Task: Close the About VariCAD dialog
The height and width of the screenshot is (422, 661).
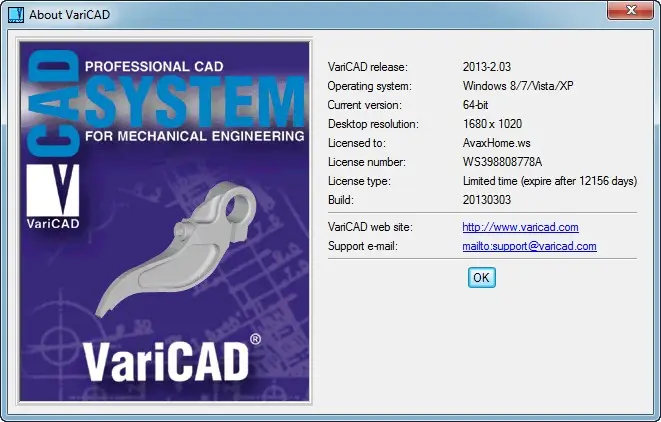Action: tap(630, 10)
